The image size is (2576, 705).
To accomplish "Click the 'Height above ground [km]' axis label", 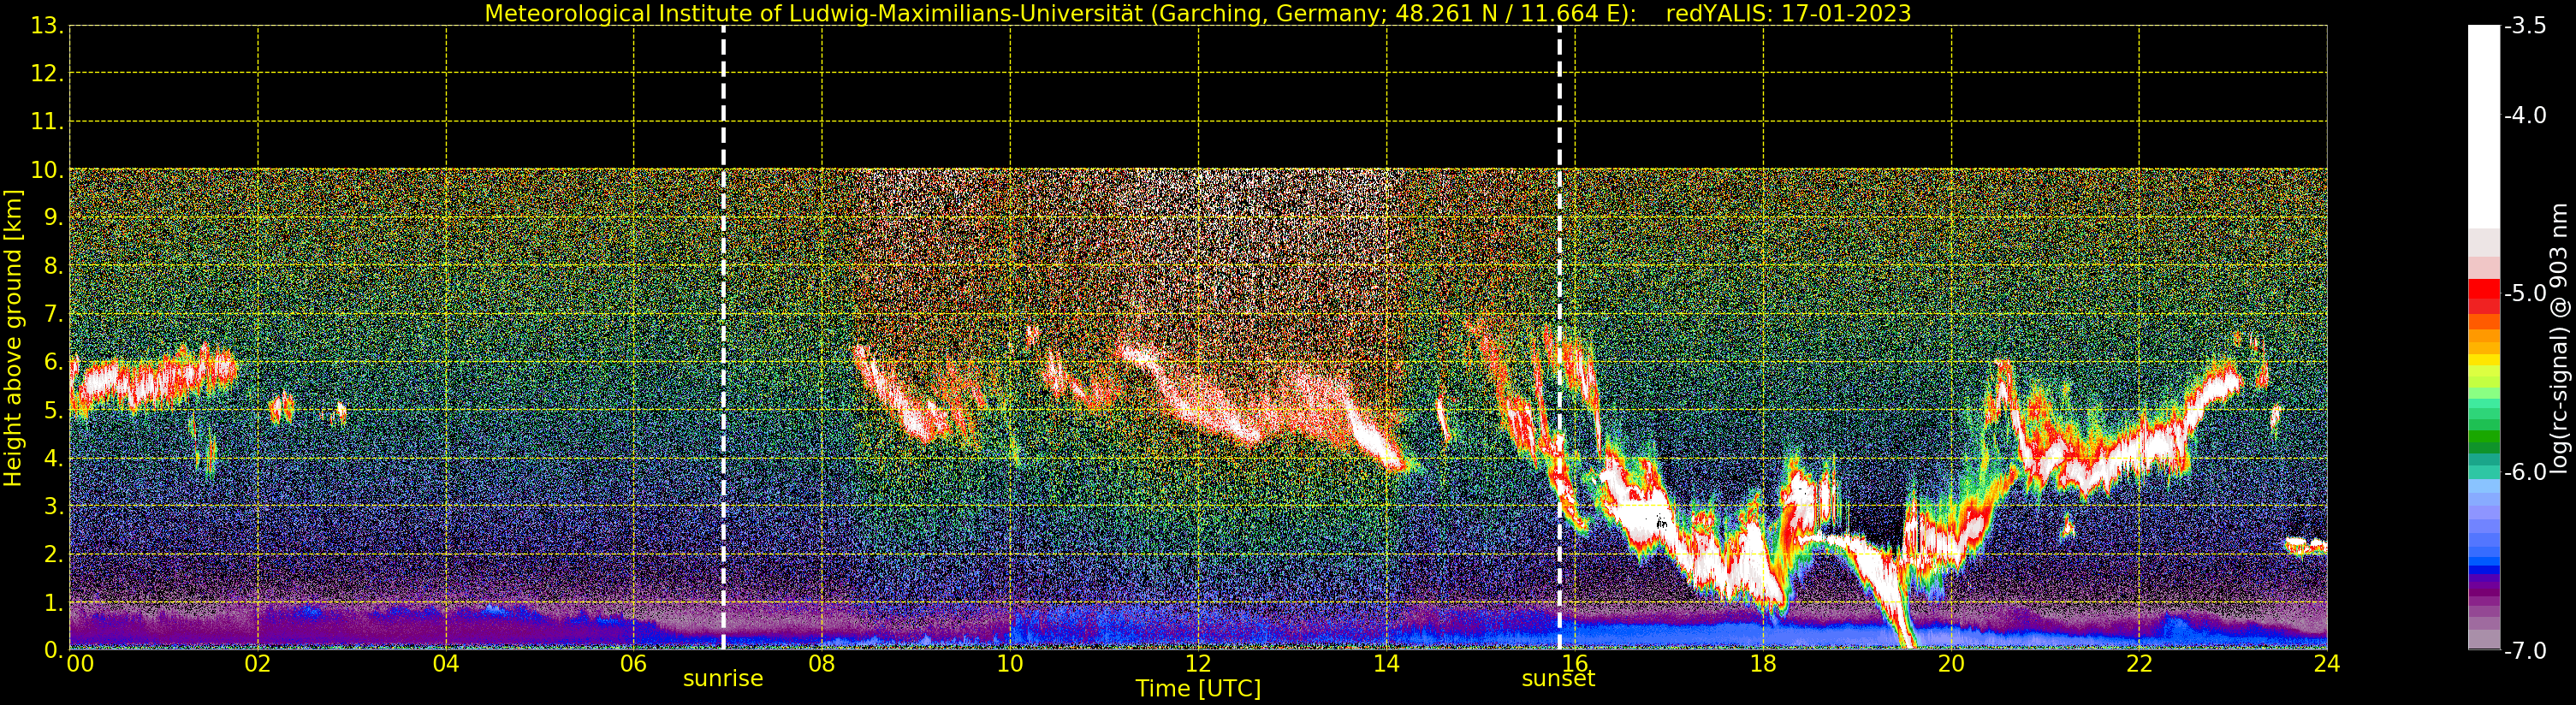I will tap(13, 338).
